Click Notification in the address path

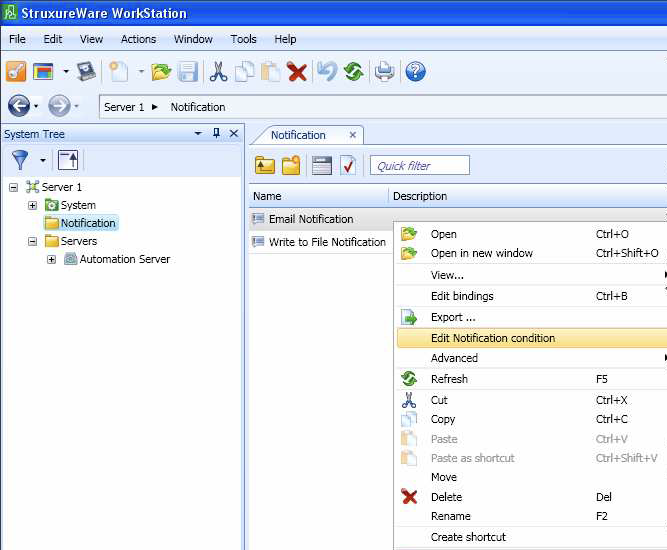pos(198,107)
